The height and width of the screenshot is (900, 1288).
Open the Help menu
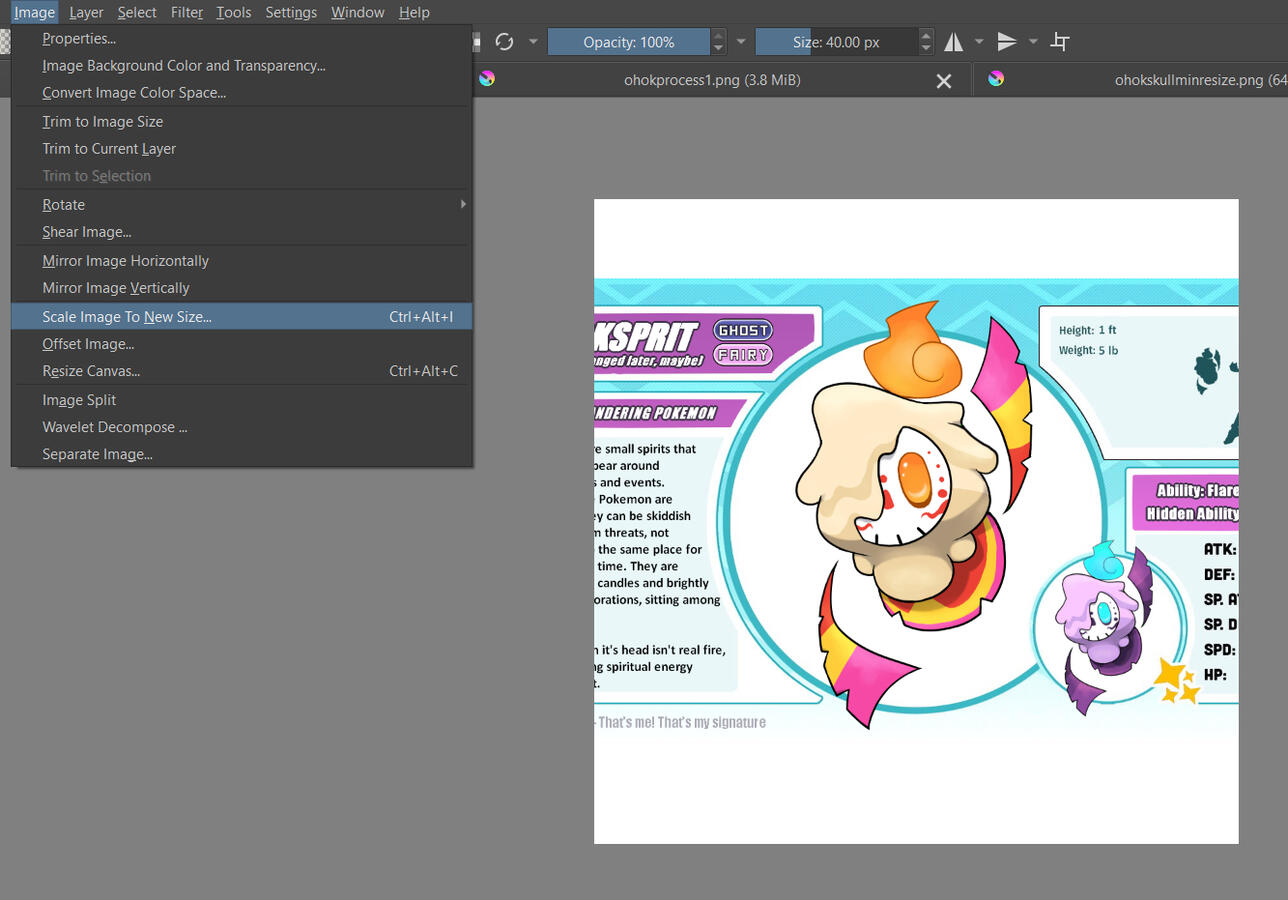click(414, 12)
